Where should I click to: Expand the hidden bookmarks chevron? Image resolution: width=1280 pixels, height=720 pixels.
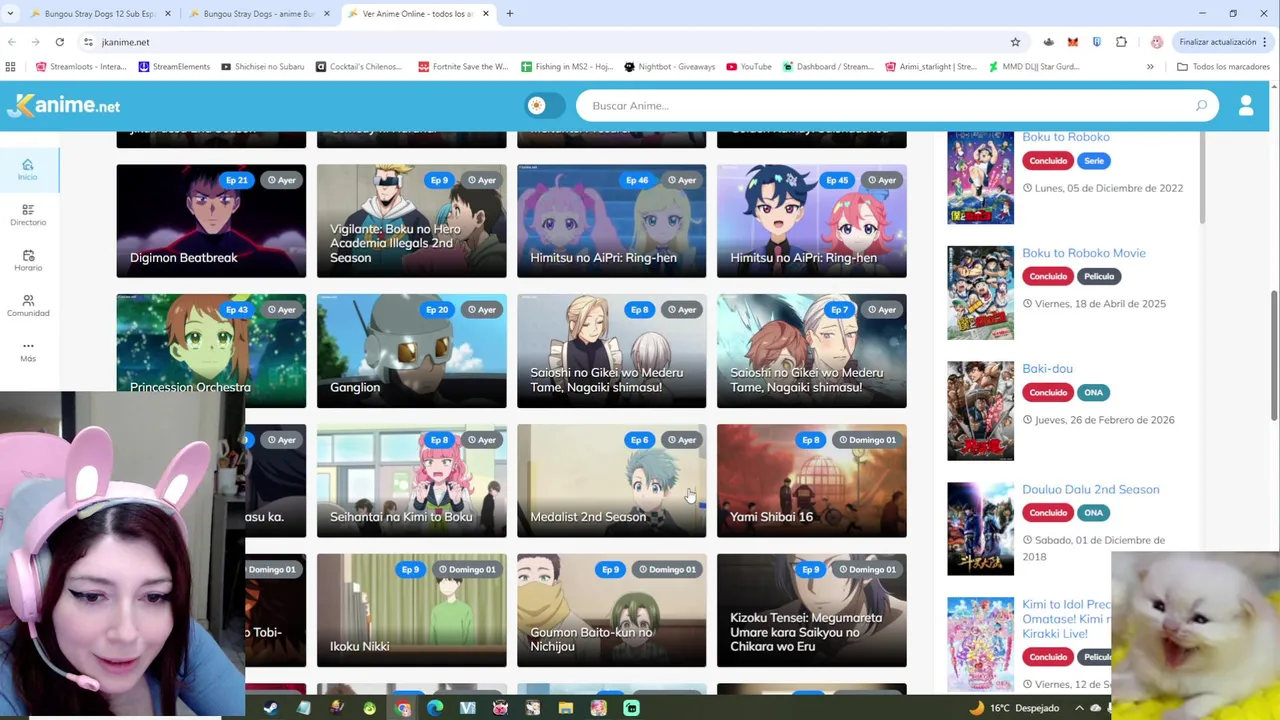tap(1150, 67)
